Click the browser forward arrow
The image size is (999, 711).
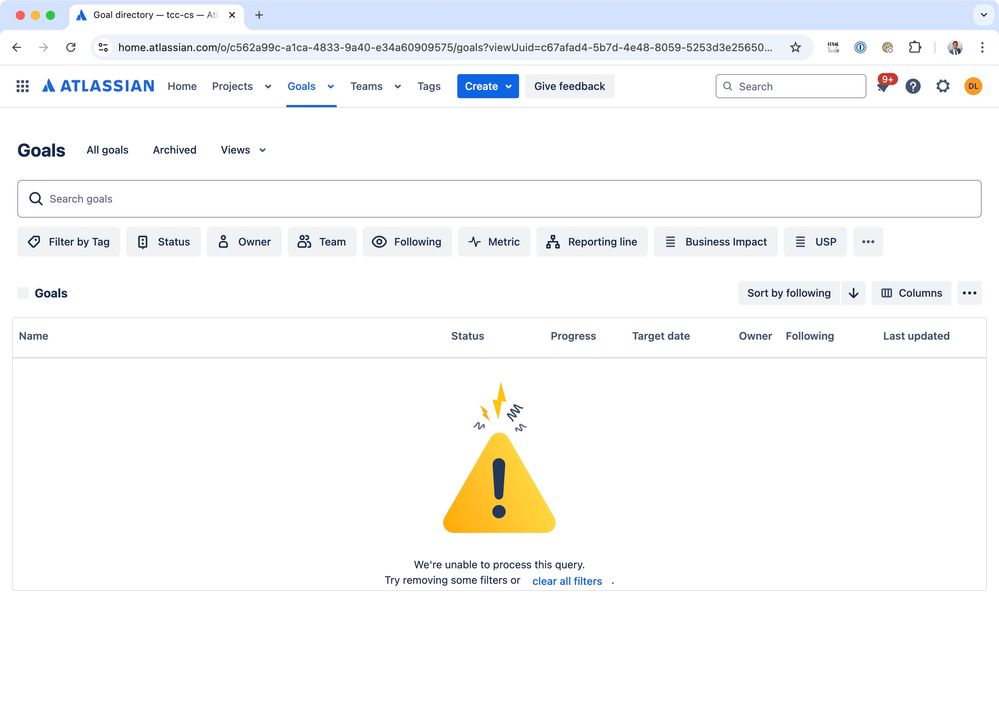pyautogui.click(x=43, y=47)
